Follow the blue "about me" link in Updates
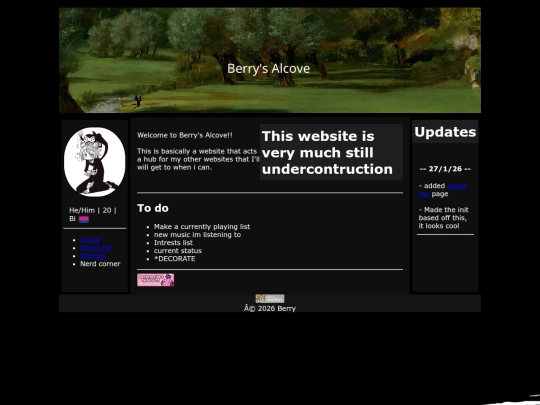 coord(443,190)
